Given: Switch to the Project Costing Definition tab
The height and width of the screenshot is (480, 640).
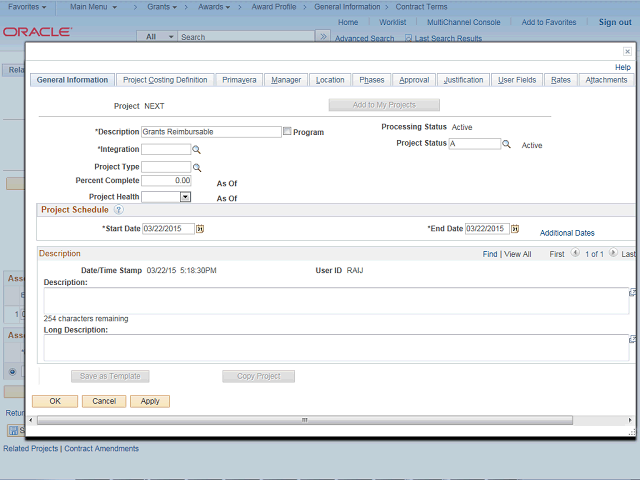Looking at the screenshot, I should 164,80.
